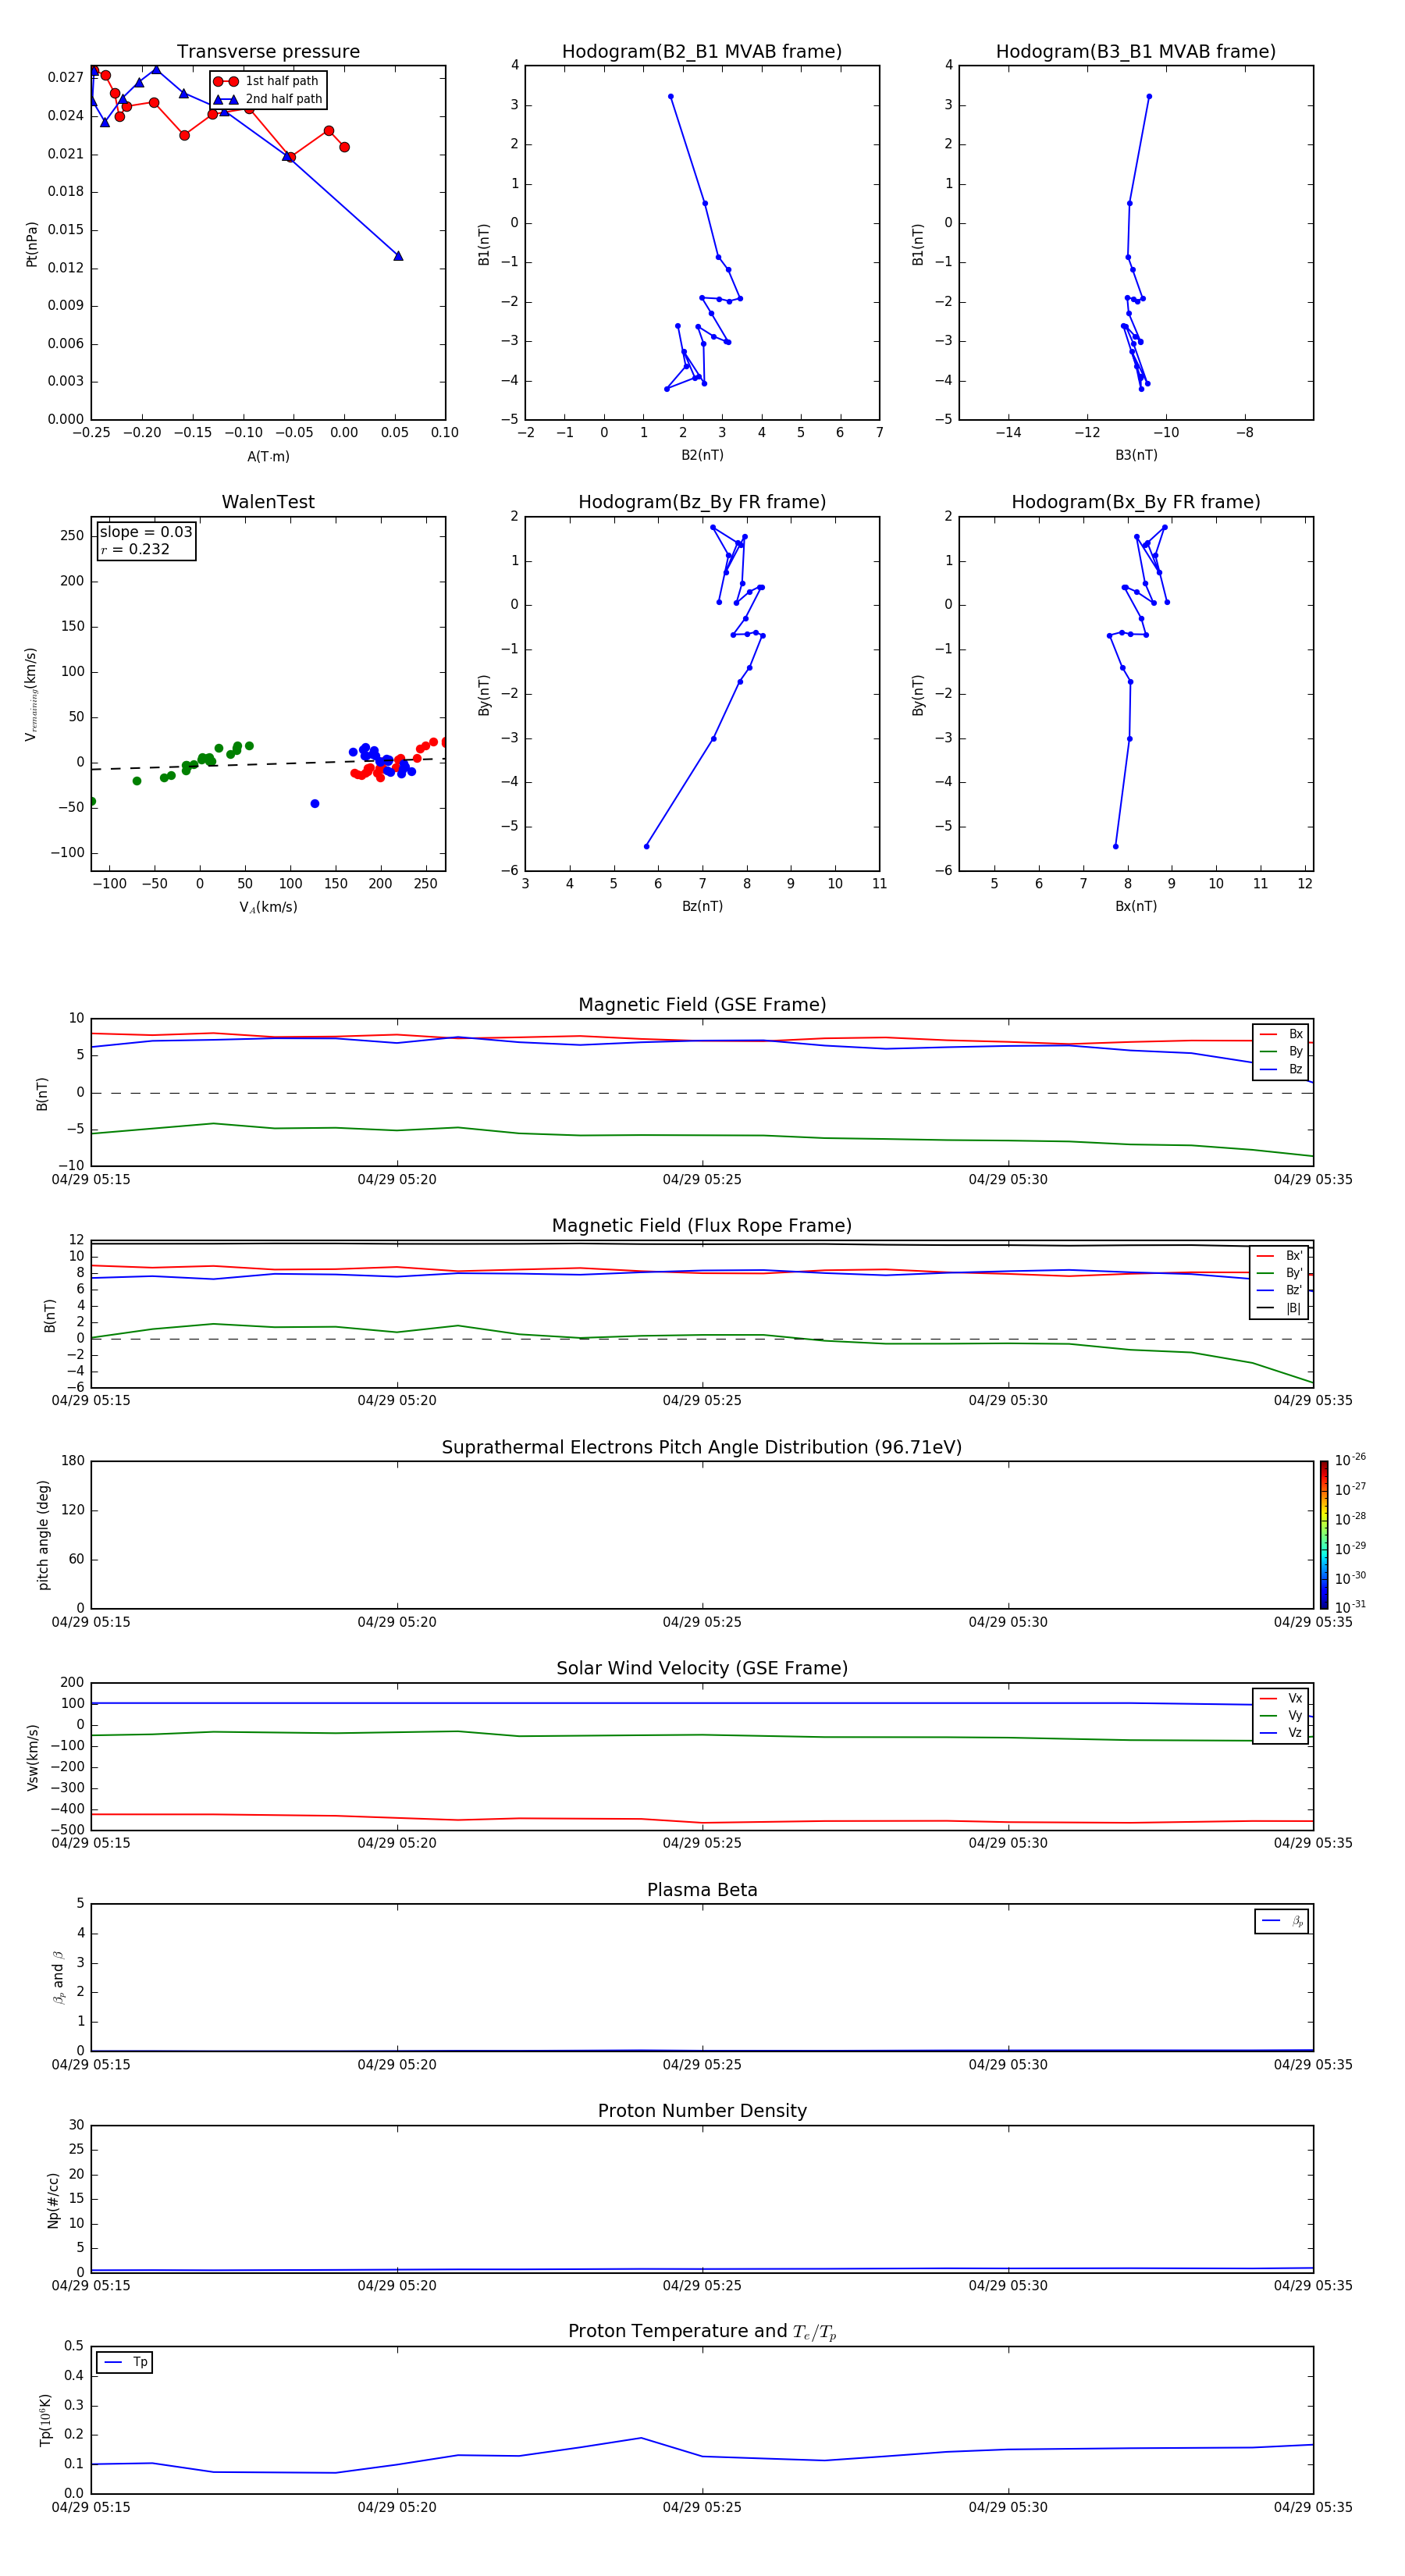Screen dimensions: 1405x2576
Task: Click the 'Transverse pressure' plot title
Action: (x=268, y=52)
